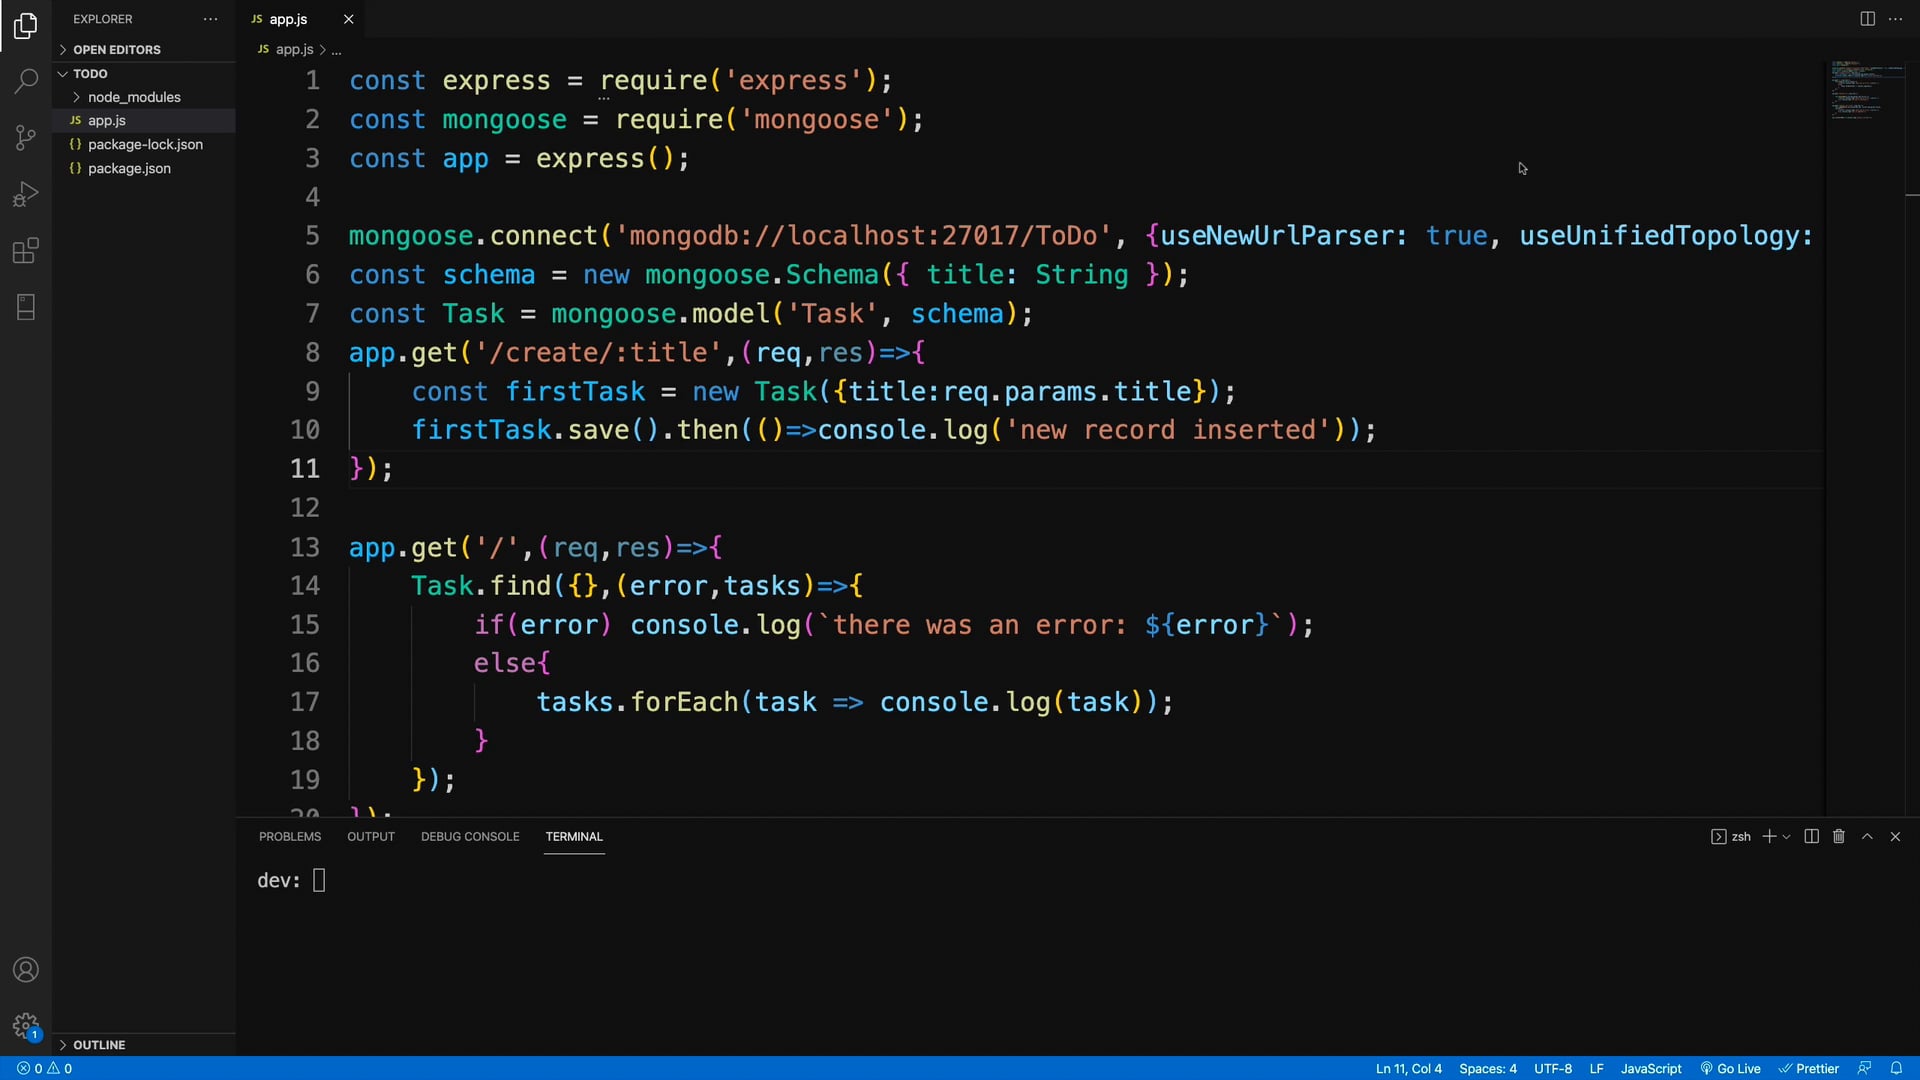
Task: Open terminal profile dropdown chevron
Action: [1789, 836]
